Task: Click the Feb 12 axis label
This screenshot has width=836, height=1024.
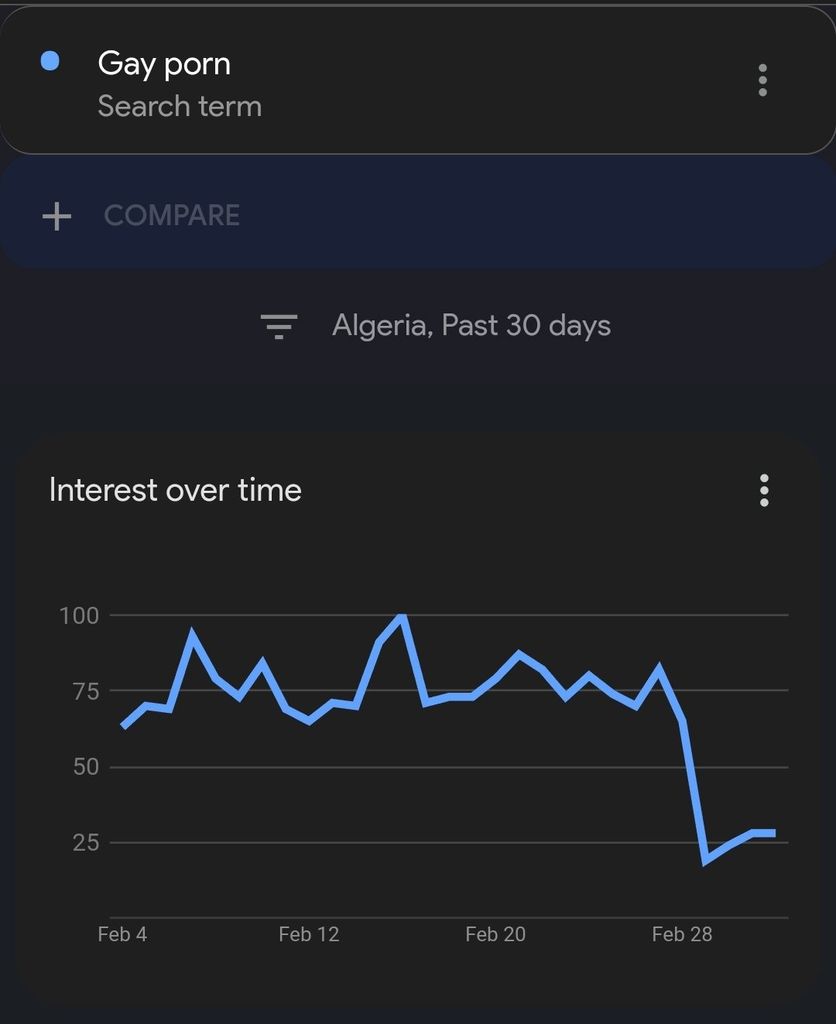Action: click(x=309, y=935)
